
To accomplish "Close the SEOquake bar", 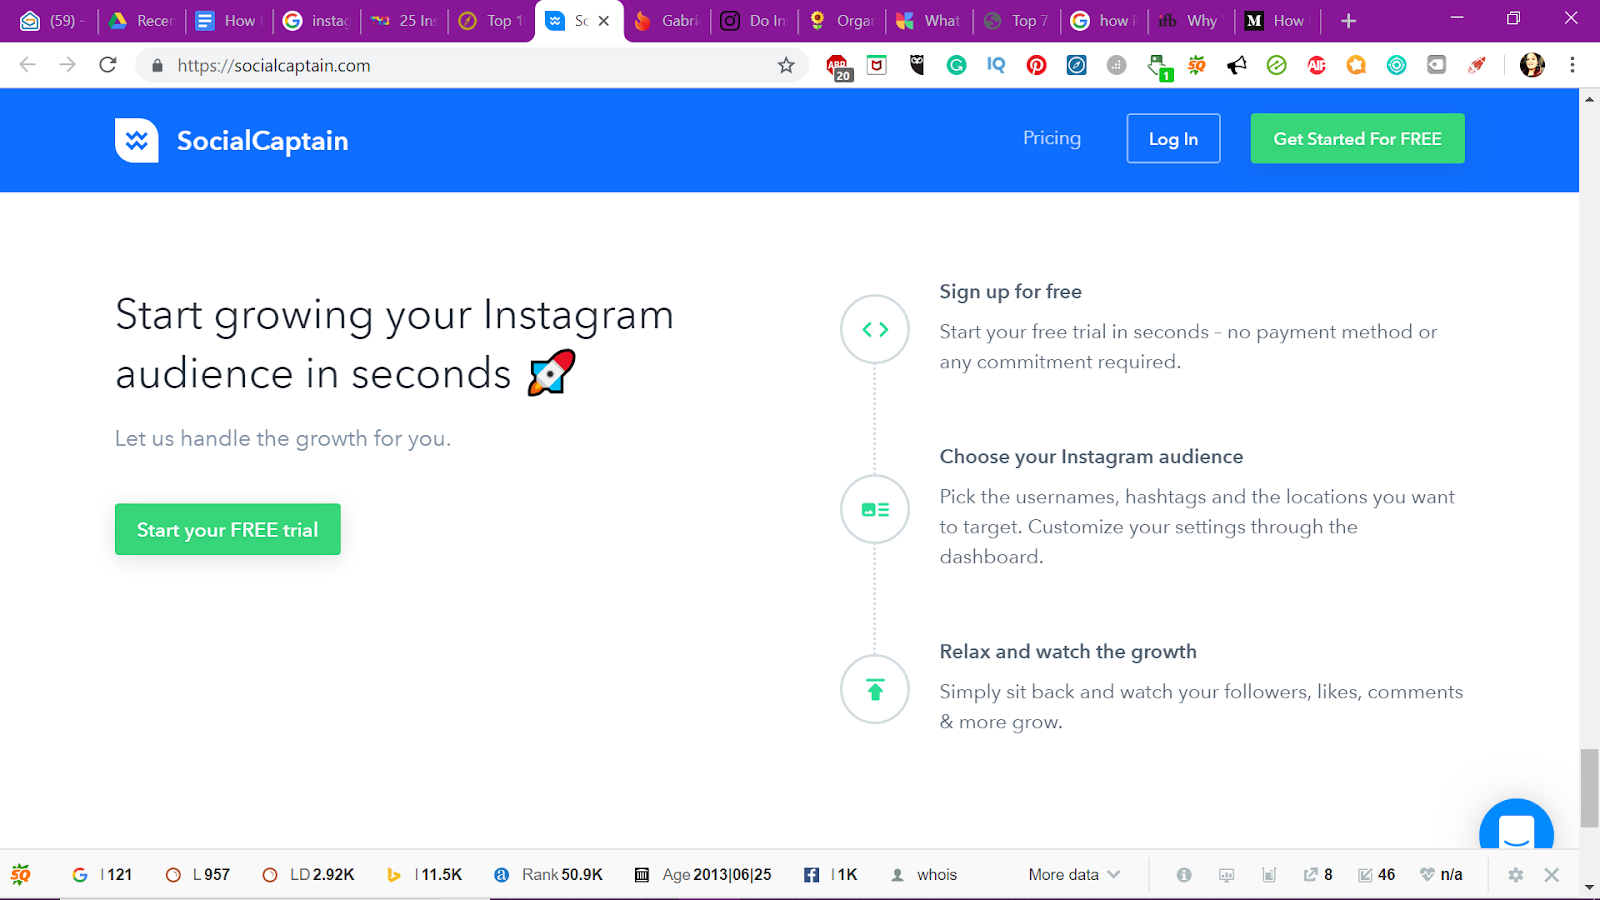I will (1552, 875).
